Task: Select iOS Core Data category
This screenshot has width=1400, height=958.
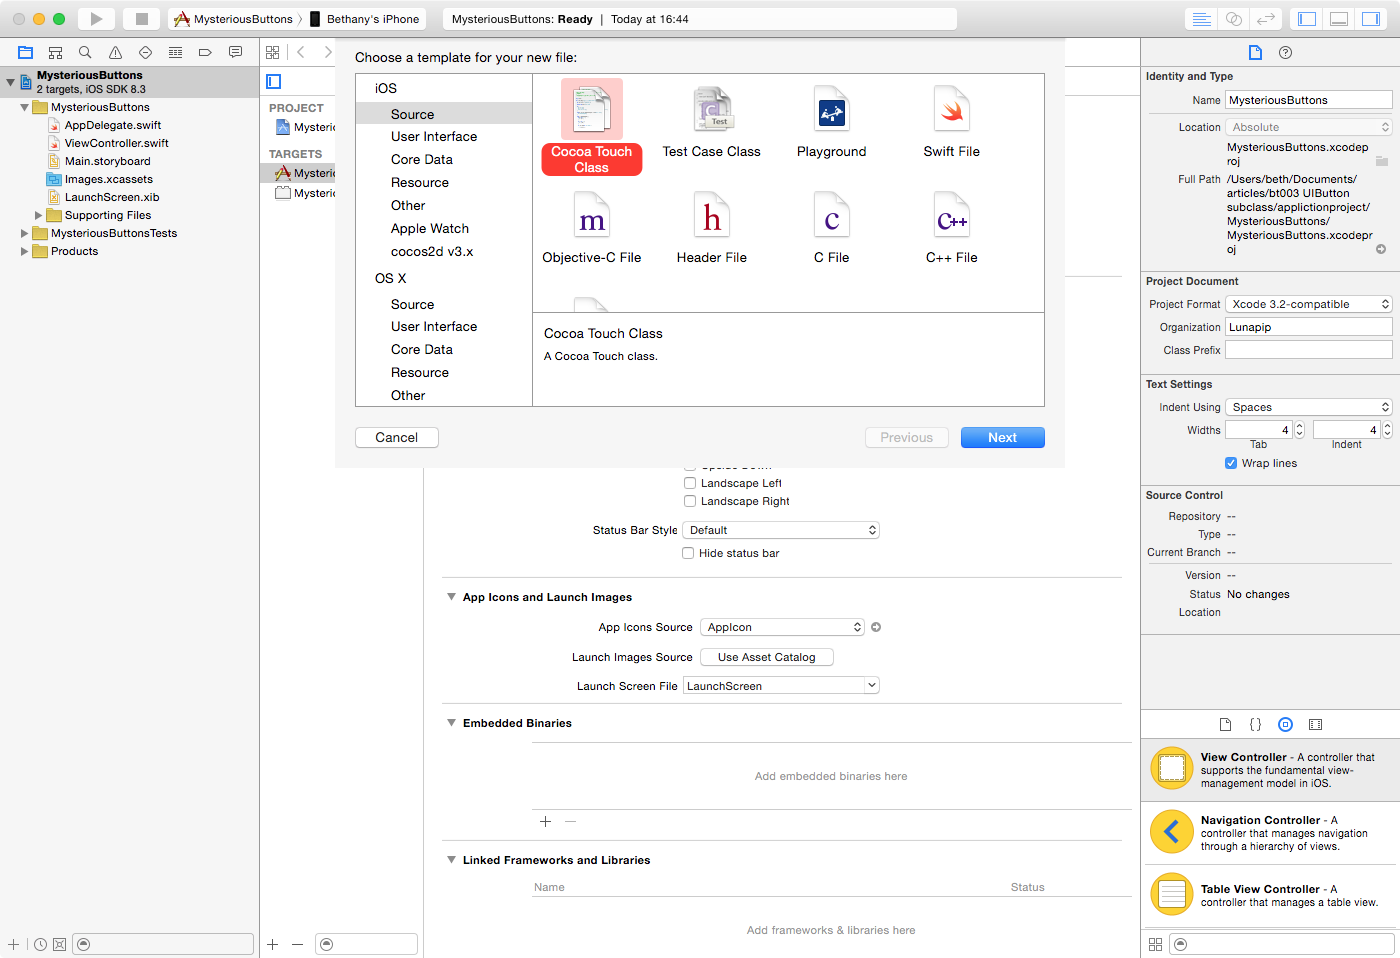Action: point(444,160)
